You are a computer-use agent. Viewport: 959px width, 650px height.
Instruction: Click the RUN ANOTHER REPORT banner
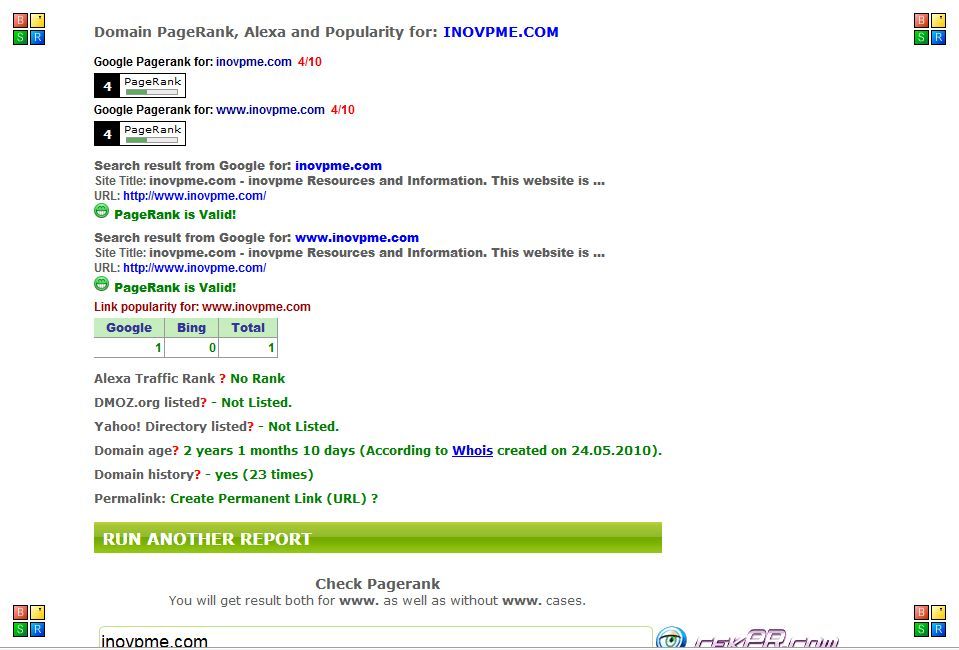(x=378, y=538)
